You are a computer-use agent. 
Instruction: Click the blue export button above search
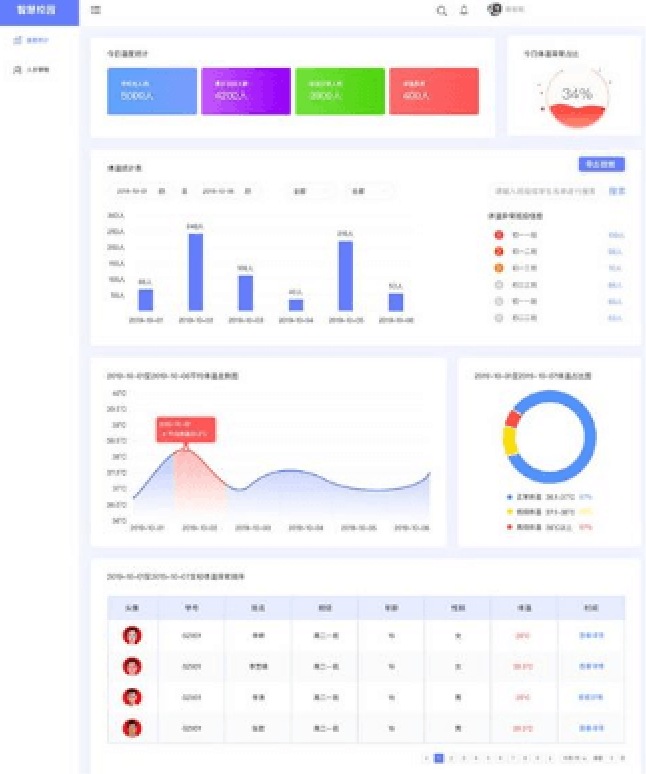tap(601, 164)
